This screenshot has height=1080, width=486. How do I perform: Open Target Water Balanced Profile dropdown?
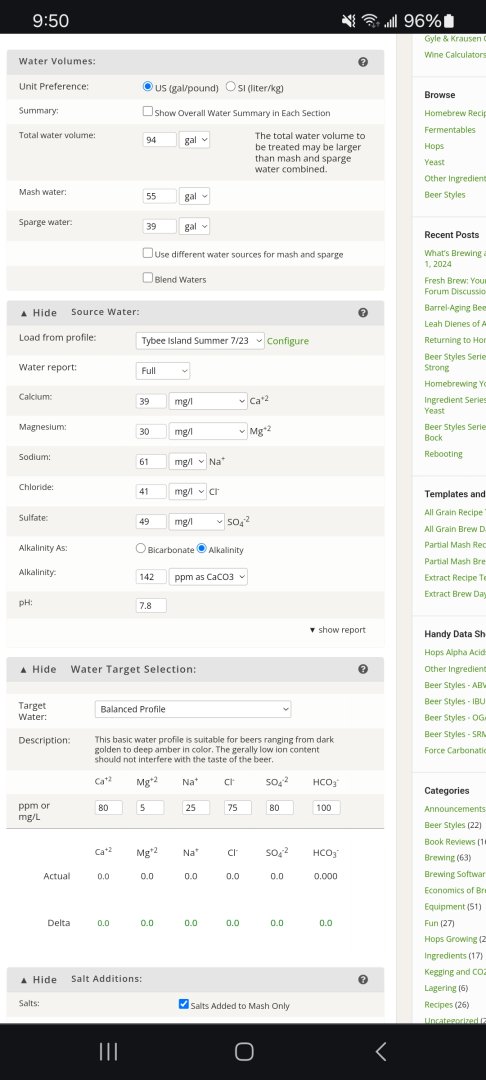[193, 709]
